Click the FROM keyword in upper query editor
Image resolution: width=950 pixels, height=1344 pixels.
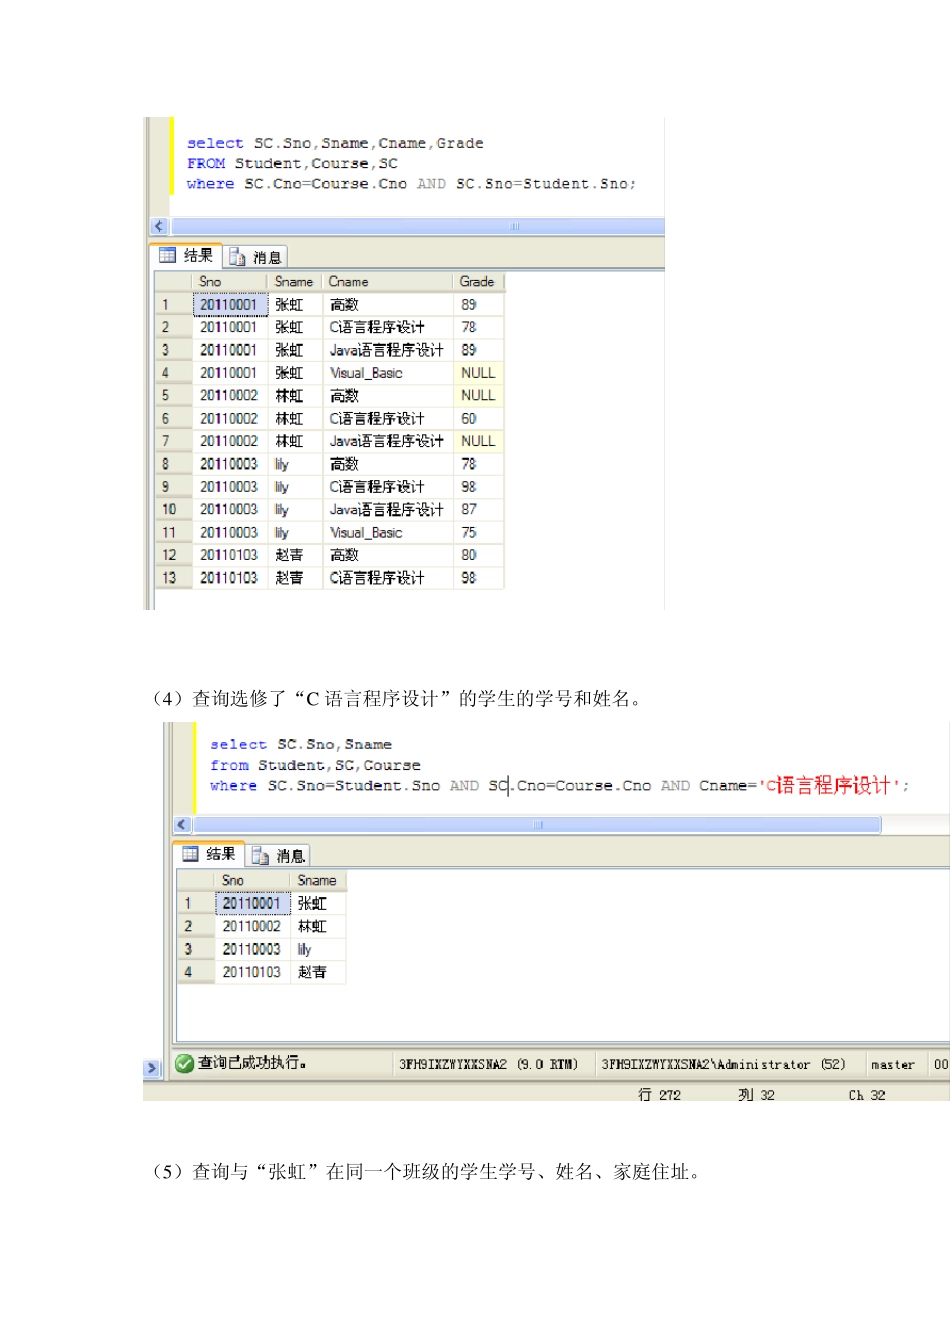click(x=206, y=163)
